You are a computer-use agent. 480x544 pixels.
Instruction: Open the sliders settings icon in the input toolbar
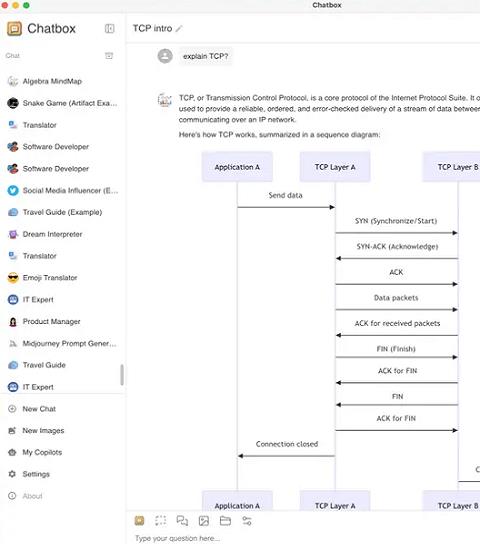pos(247,520)
